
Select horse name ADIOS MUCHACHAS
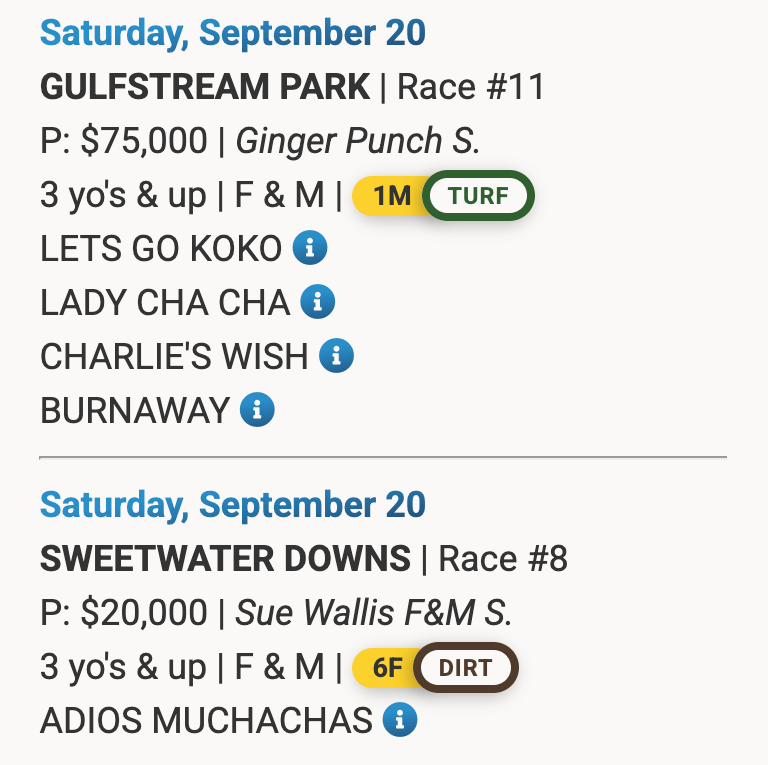tap(206, 720)
